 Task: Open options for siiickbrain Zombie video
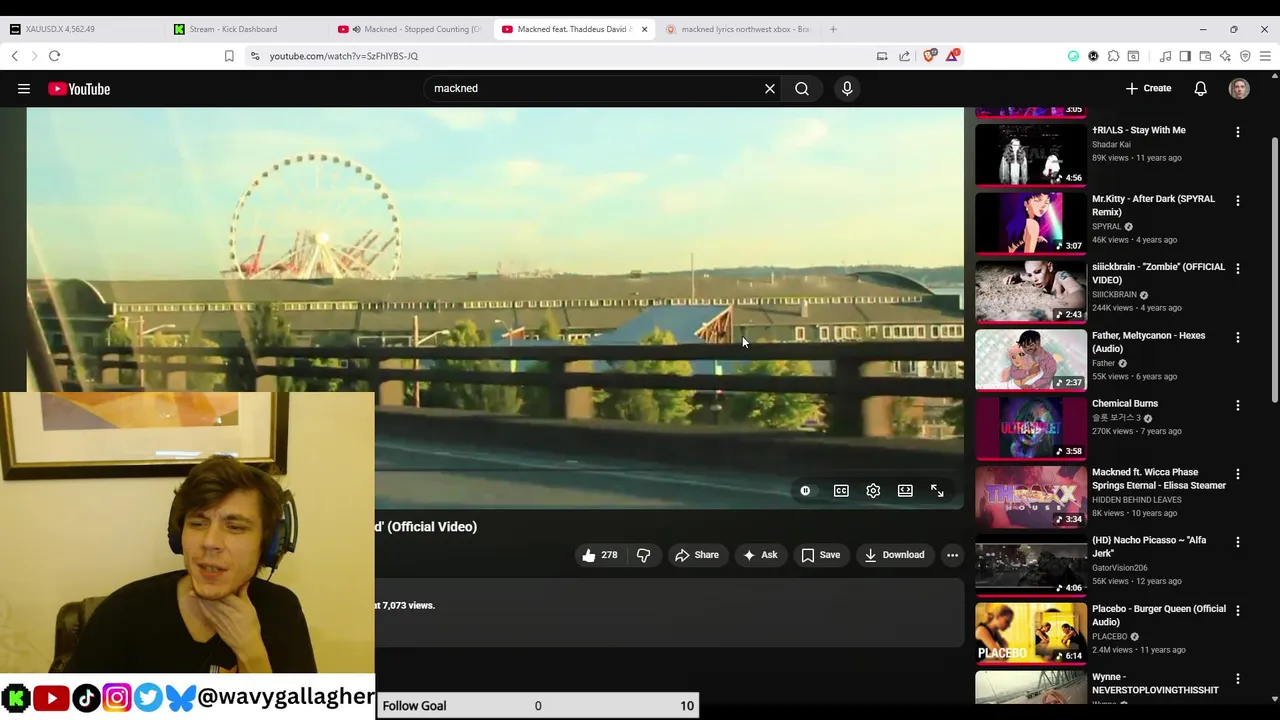click(x=1238, y=269)
